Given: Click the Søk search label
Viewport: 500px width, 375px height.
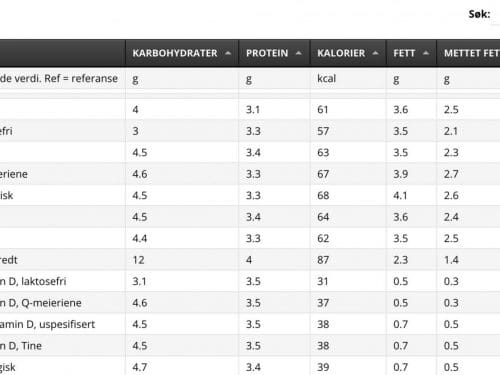Looking at the screenshot, I should 479,14.
